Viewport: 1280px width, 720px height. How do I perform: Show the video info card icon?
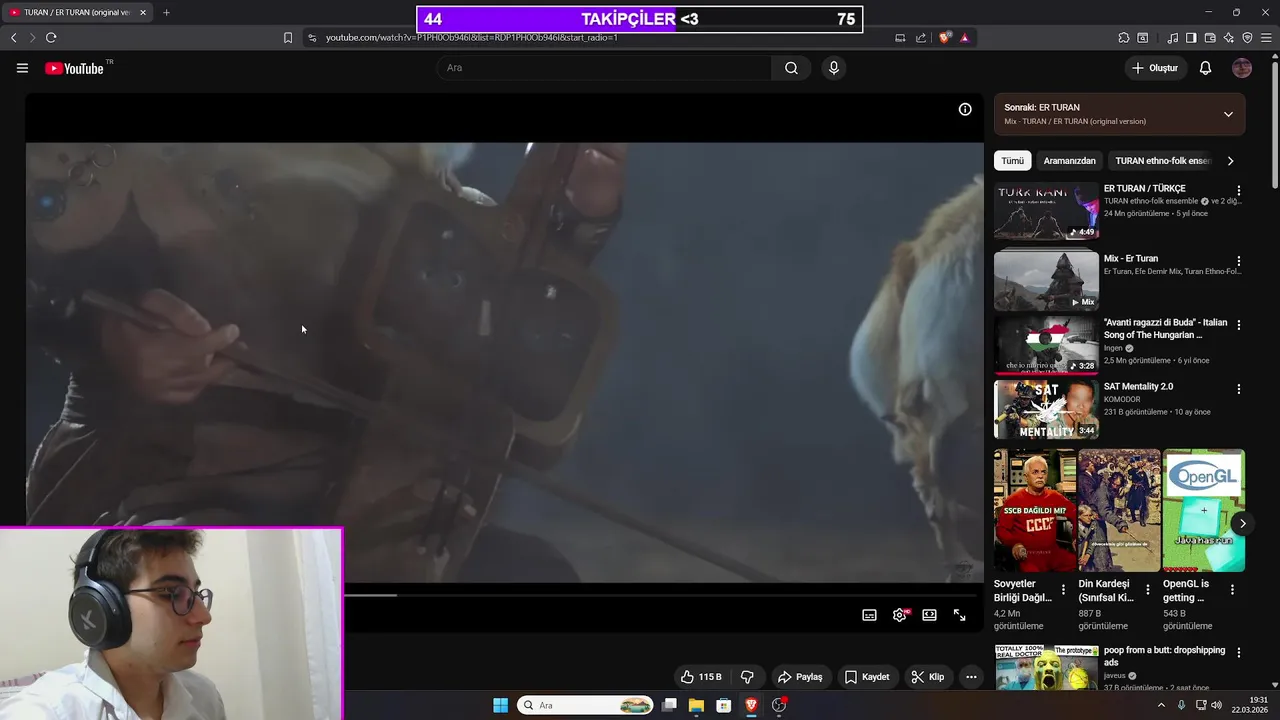pyautogui.click(x=965, y=110)
